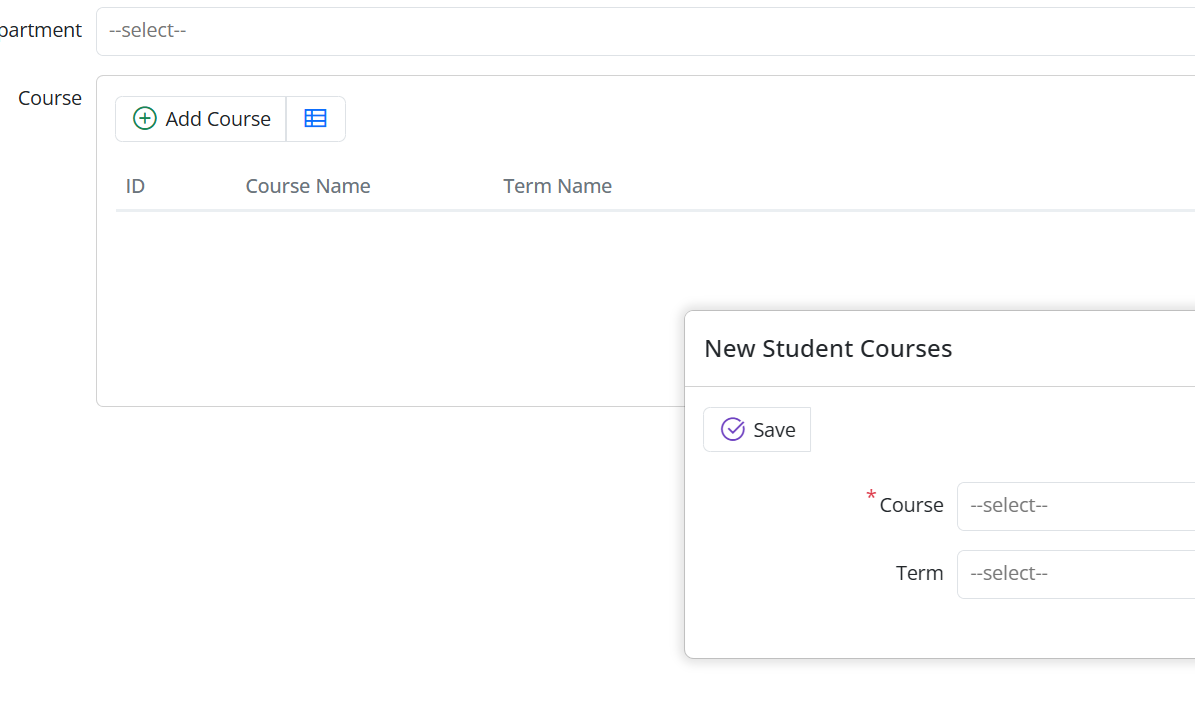Image resolution: width=1195 pixels, height=712 pixels.
Task: Click empty space below the Term field
Action: coord(940,628)
